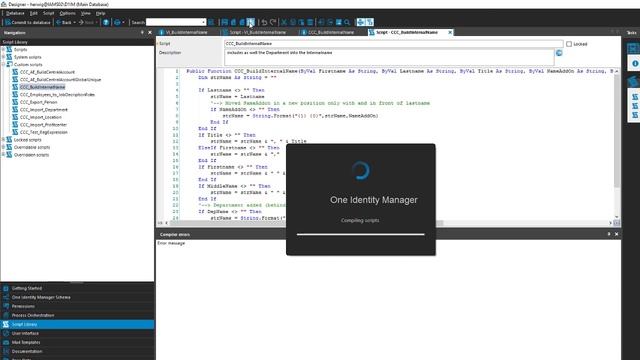Select CCC_AE_BuildCentralAccountGlobalUnique script
The image size is (640, 360).
[x=60, y=80]
